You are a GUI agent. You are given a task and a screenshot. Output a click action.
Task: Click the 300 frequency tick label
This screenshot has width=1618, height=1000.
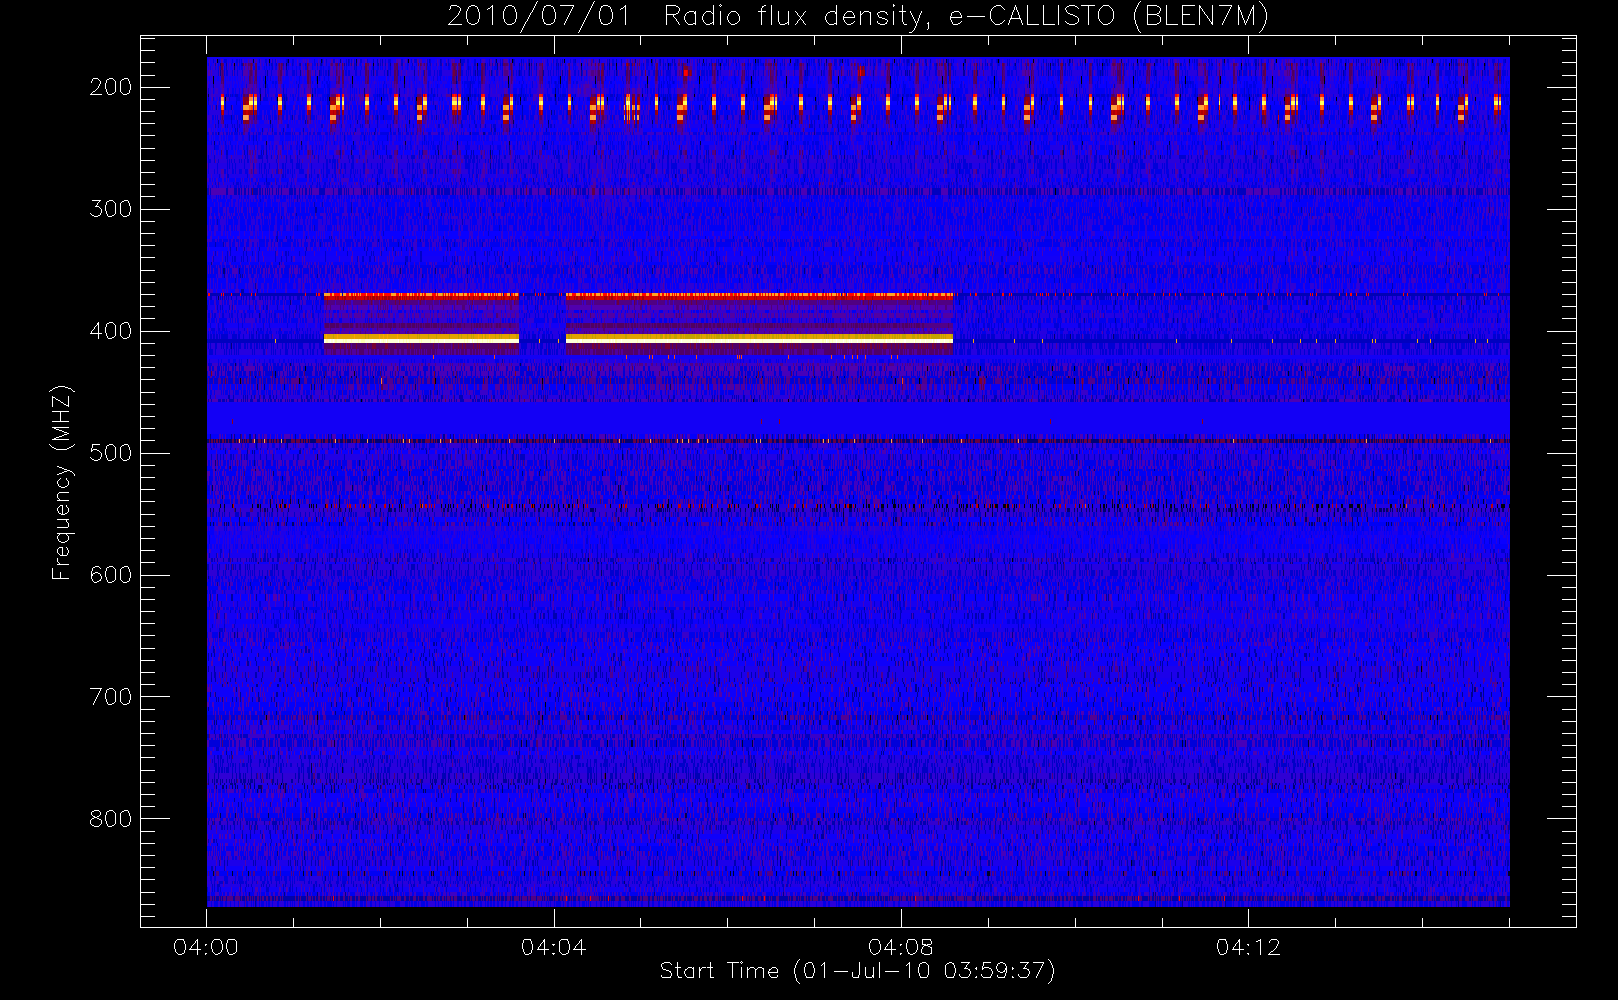tap(110, 209)
